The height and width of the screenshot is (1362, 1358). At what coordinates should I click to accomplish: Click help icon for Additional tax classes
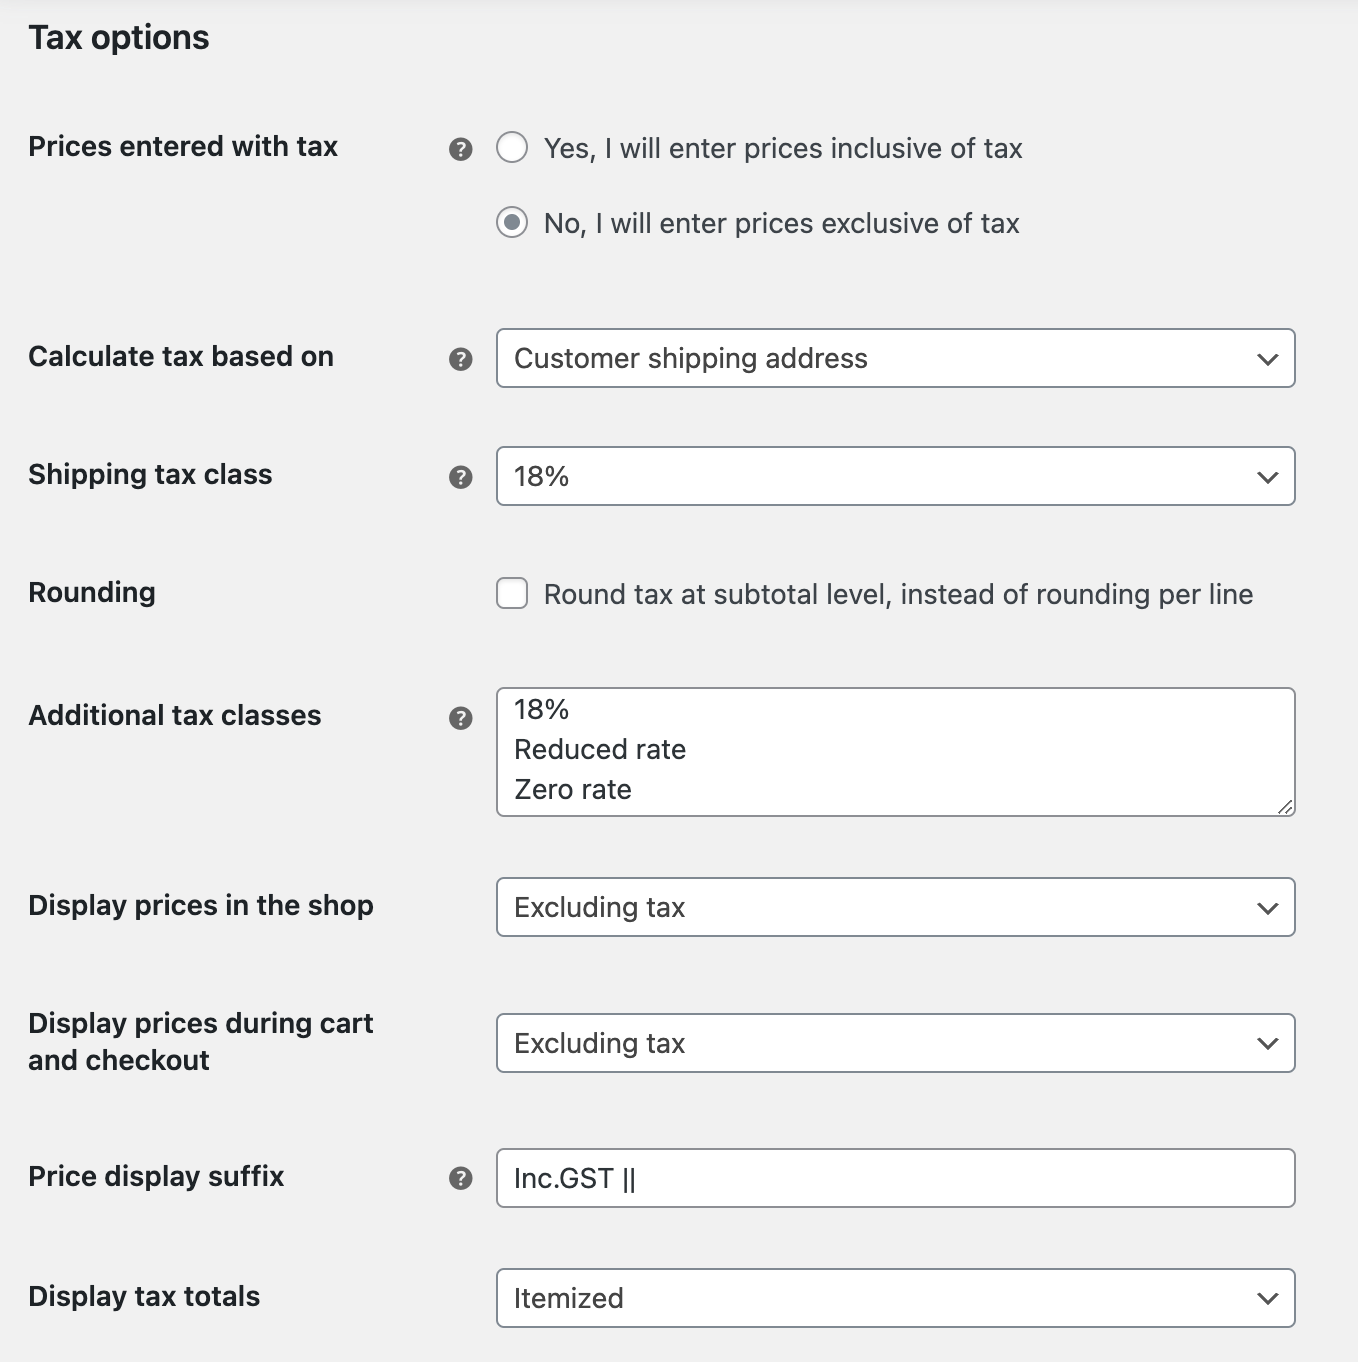point(460,718)
